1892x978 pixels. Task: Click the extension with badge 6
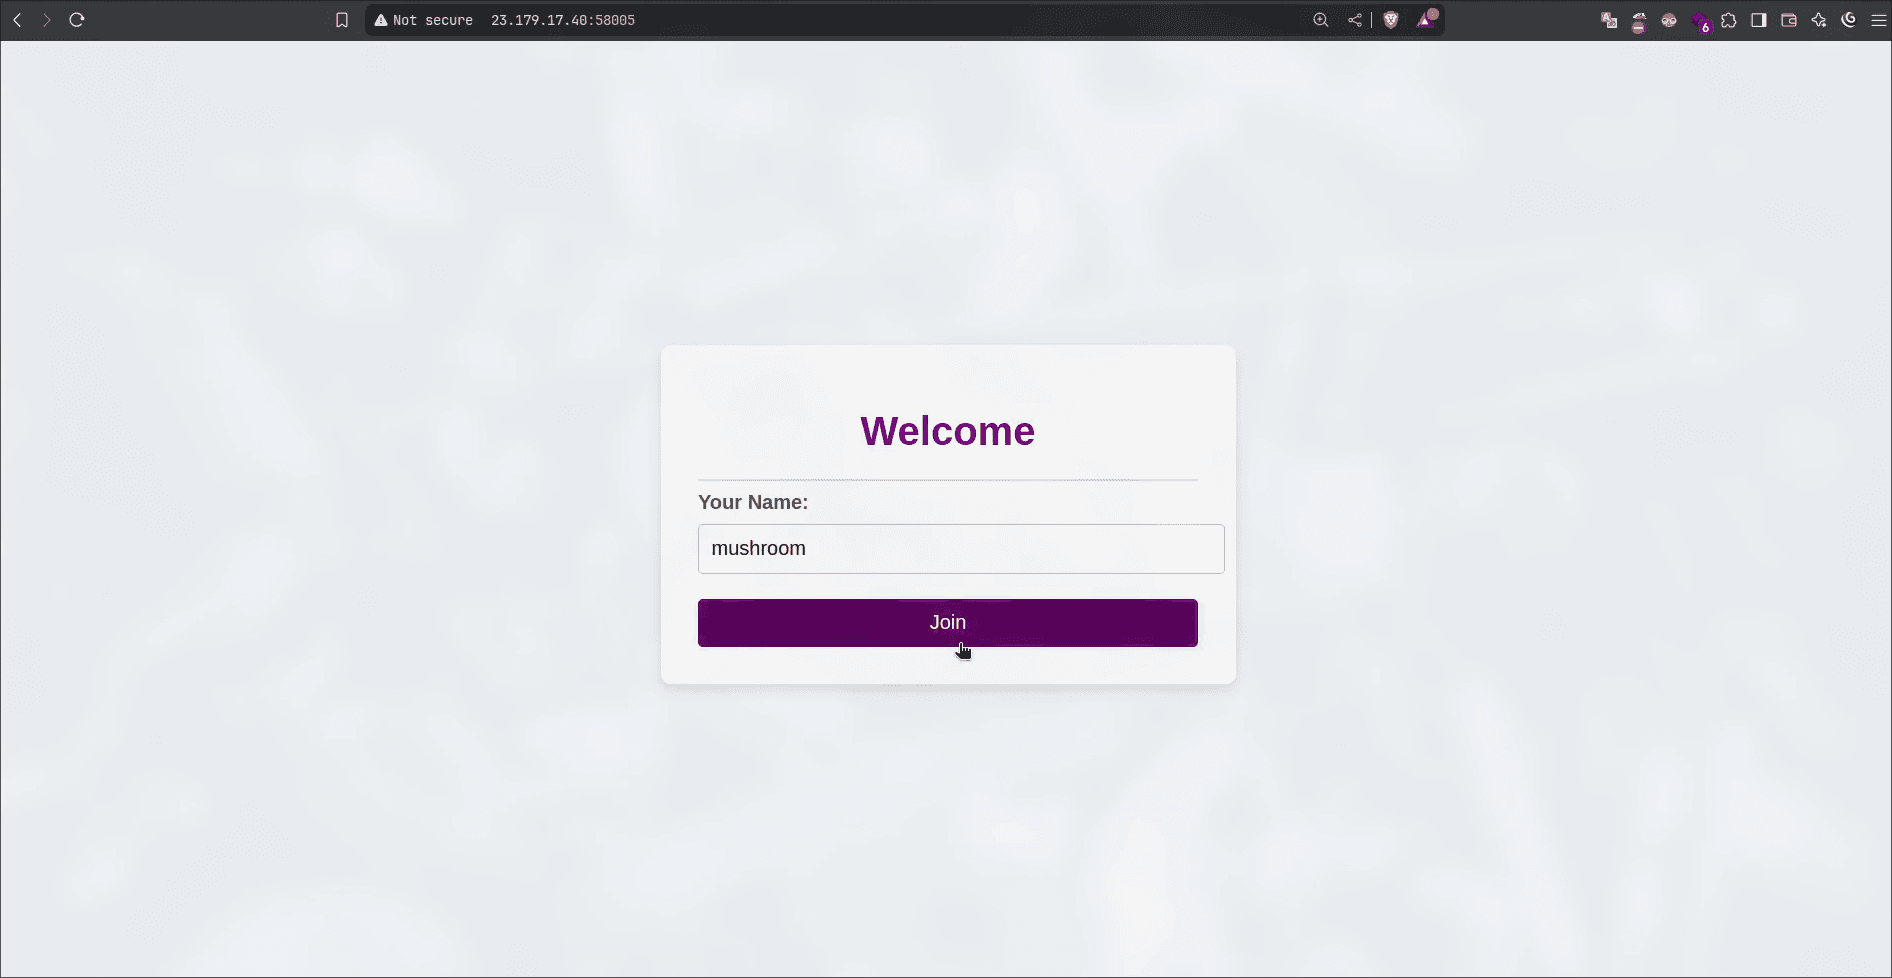1700,22
